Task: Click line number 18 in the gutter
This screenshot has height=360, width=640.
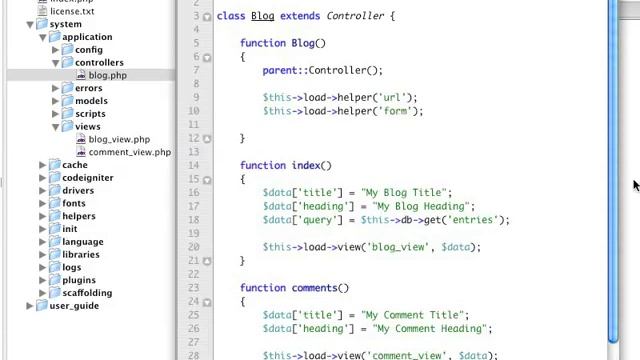Action: 194,220
